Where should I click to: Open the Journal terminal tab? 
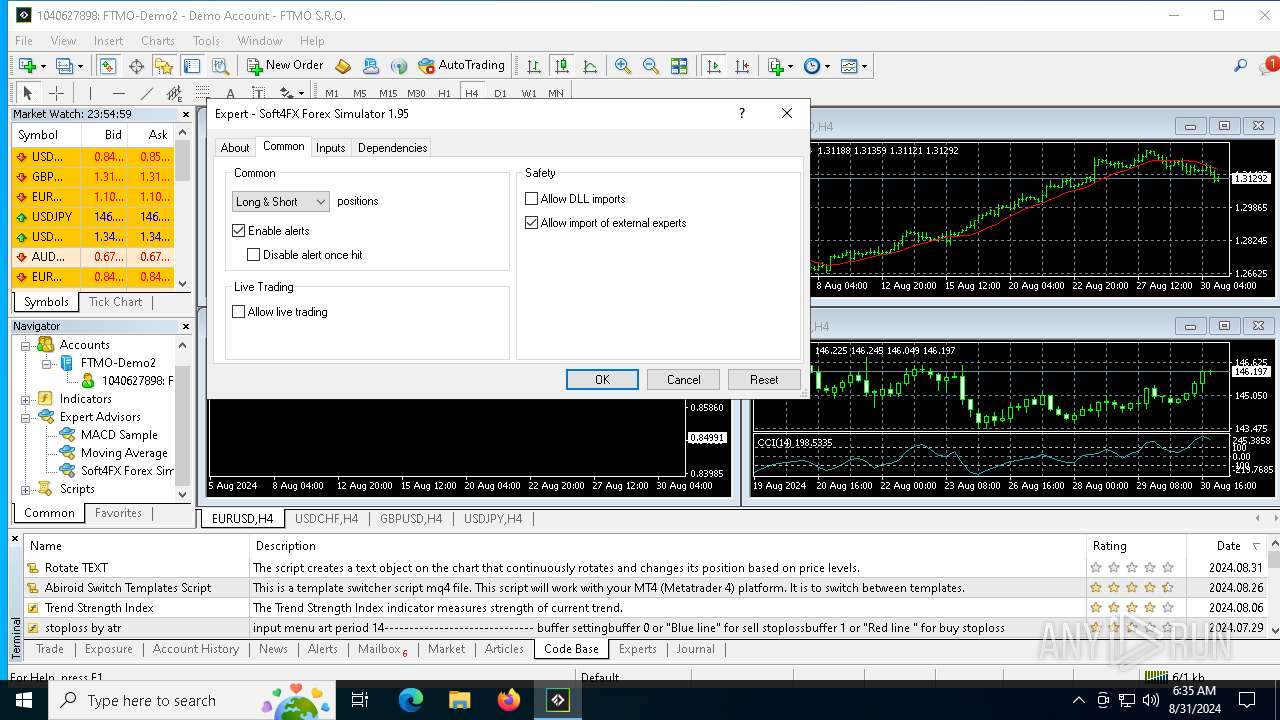coord(695,649)
